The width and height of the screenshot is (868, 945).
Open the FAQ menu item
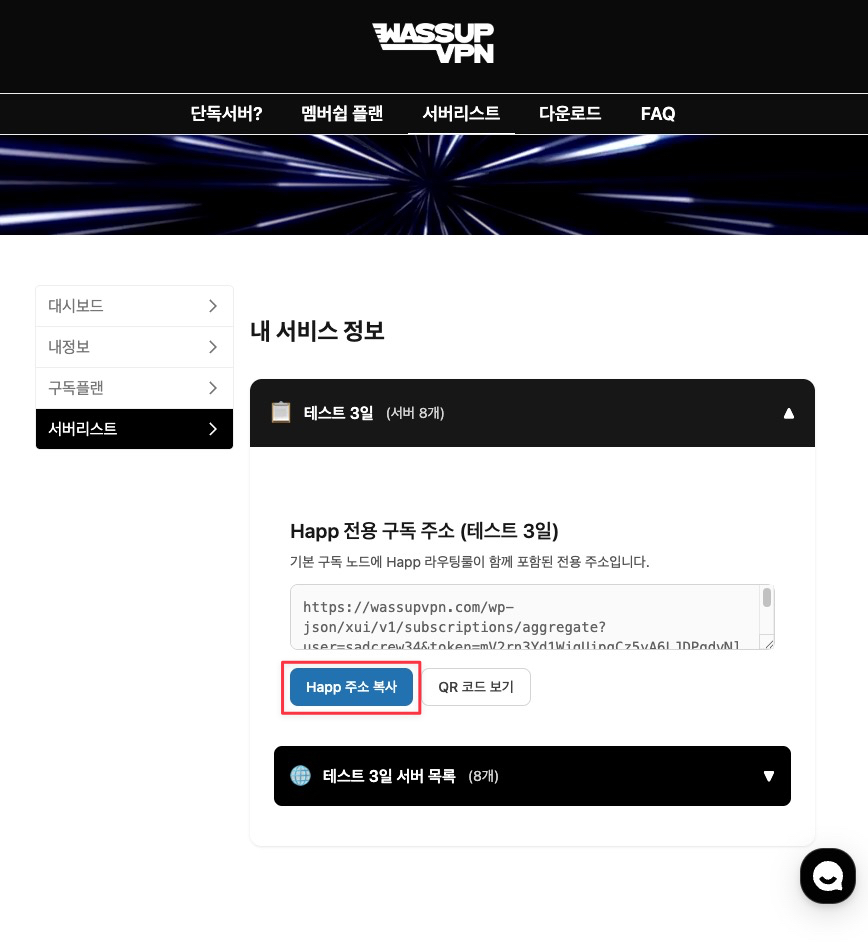click(658, 113)
